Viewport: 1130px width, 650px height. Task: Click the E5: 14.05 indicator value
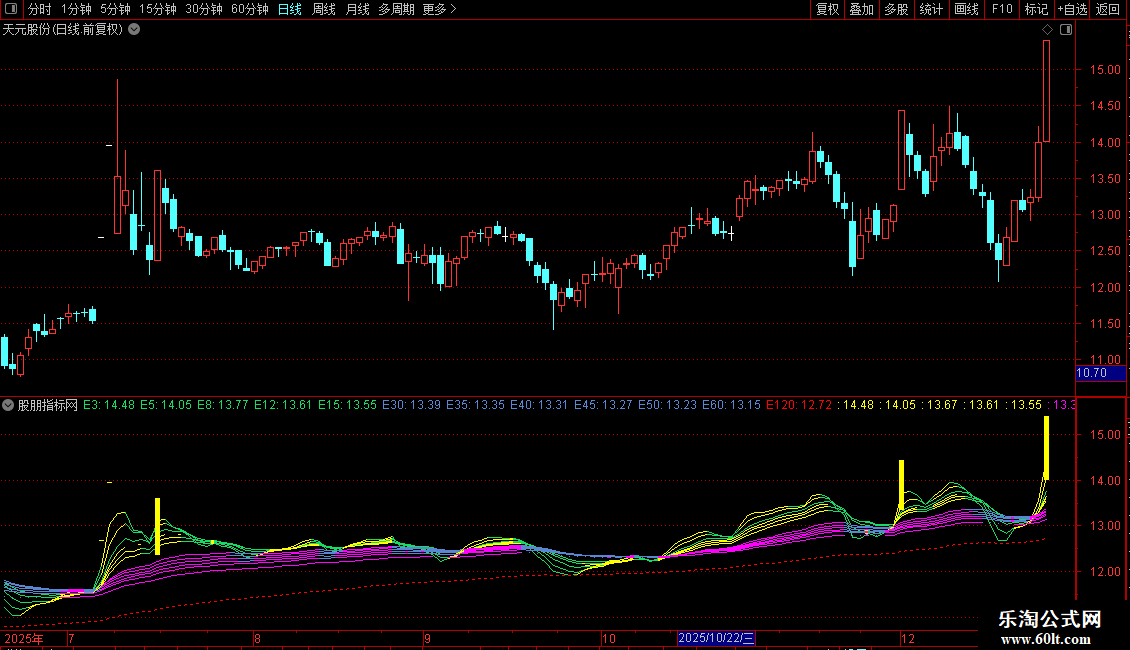pyautogui.click(x=166, y=405)
